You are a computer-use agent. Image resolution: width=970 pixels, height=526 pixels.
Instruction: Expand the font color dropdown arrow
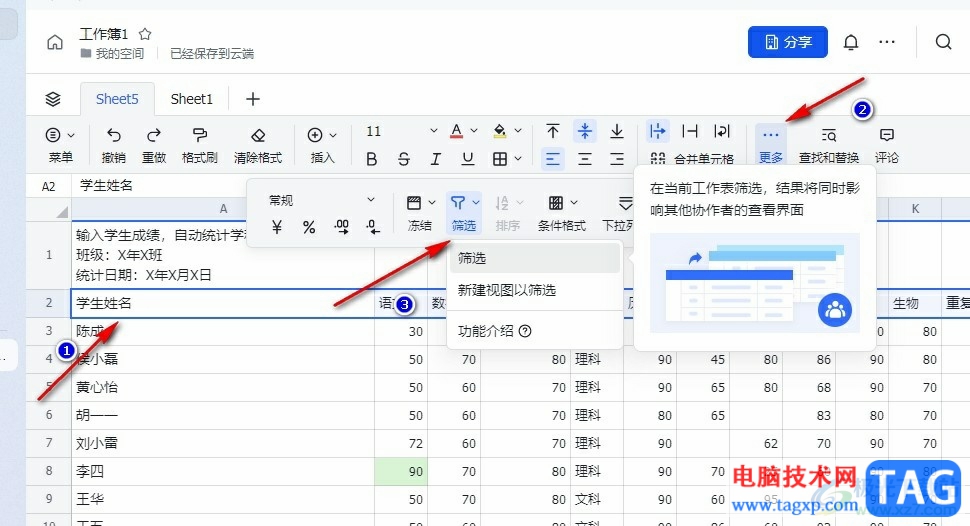click(474, 131)
